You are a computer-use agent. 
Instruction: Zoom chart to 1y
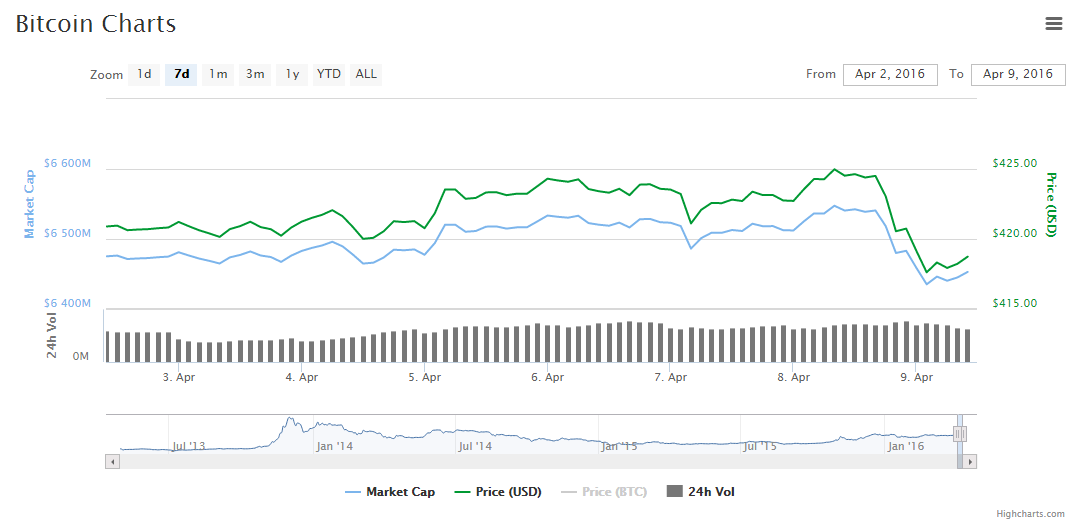[x=292, y=74]
